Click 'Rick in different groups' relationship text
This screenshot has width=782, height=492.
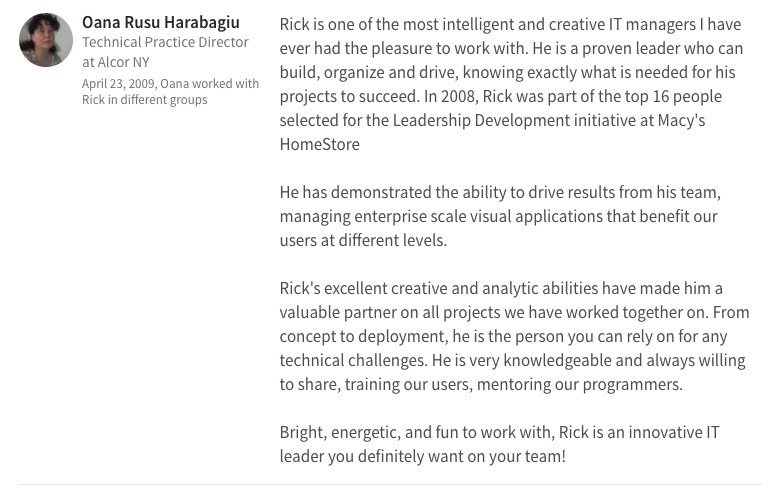coord(145,100)
